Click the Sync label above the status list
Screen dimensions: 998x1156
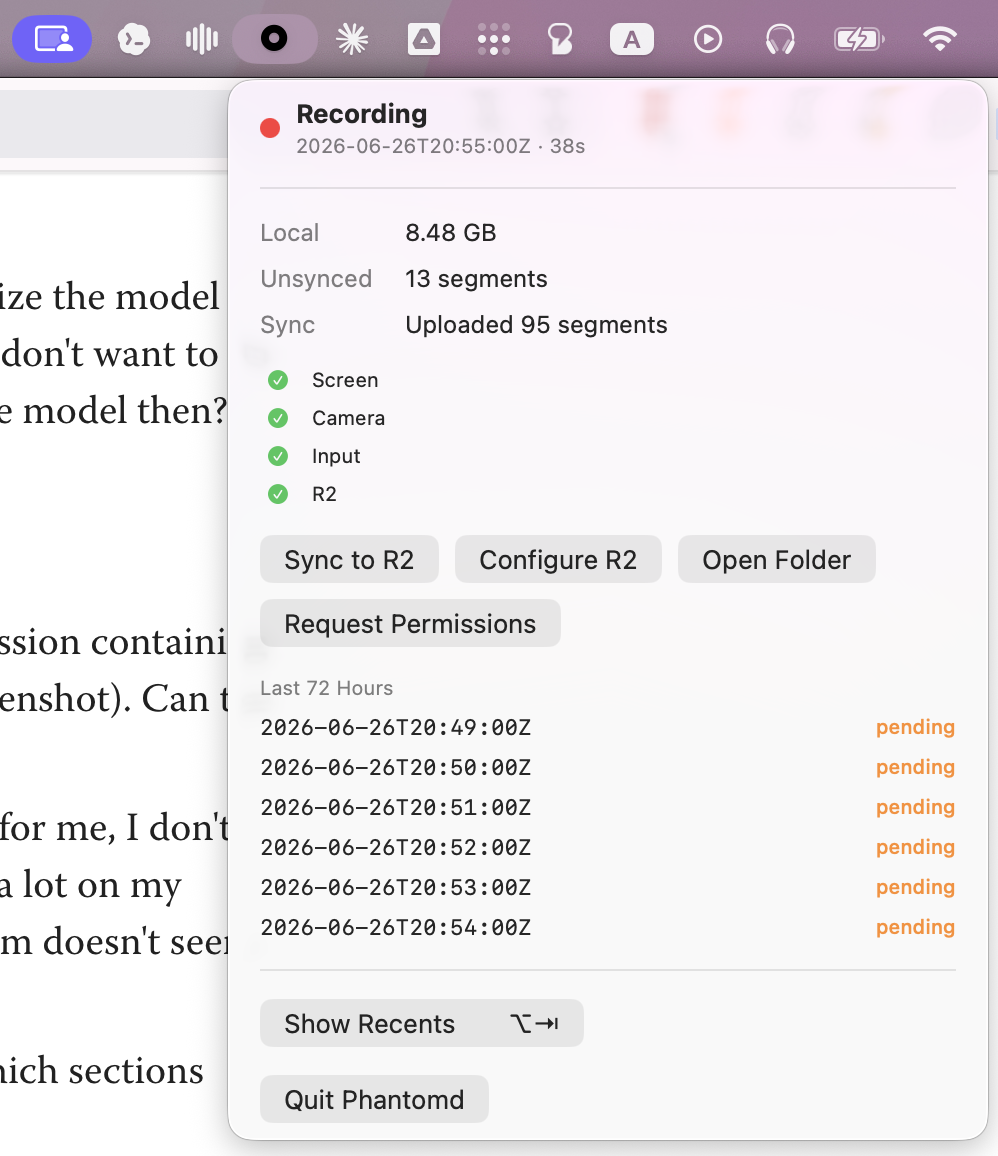click(x=287, y=325)
